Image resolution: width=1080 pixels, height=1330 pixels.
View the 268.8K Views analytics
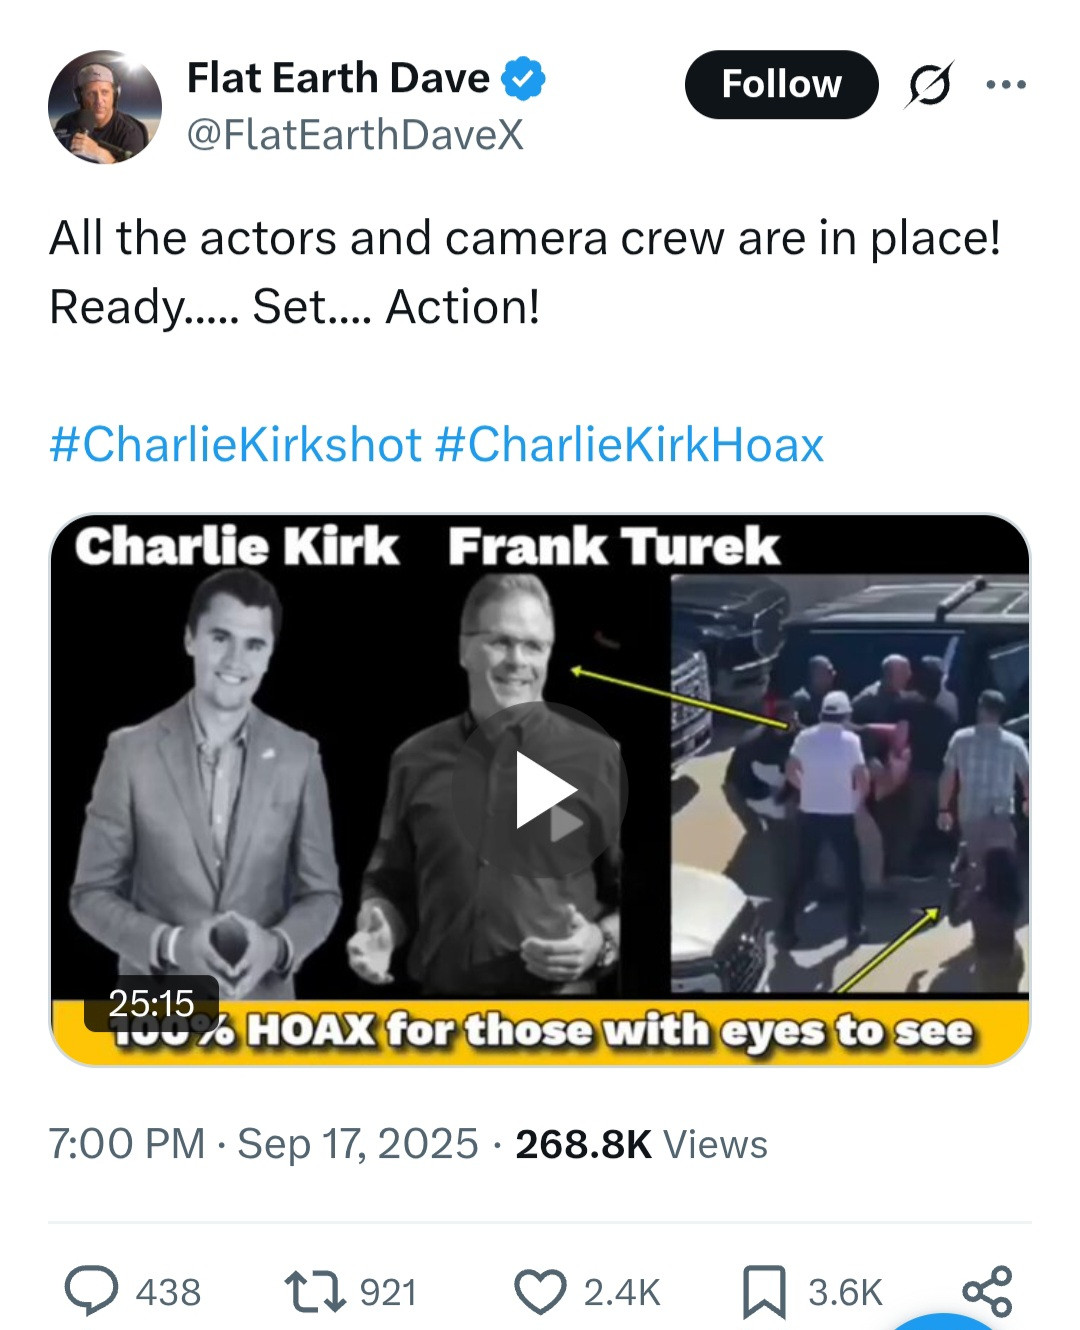(x=641, y=1144)
